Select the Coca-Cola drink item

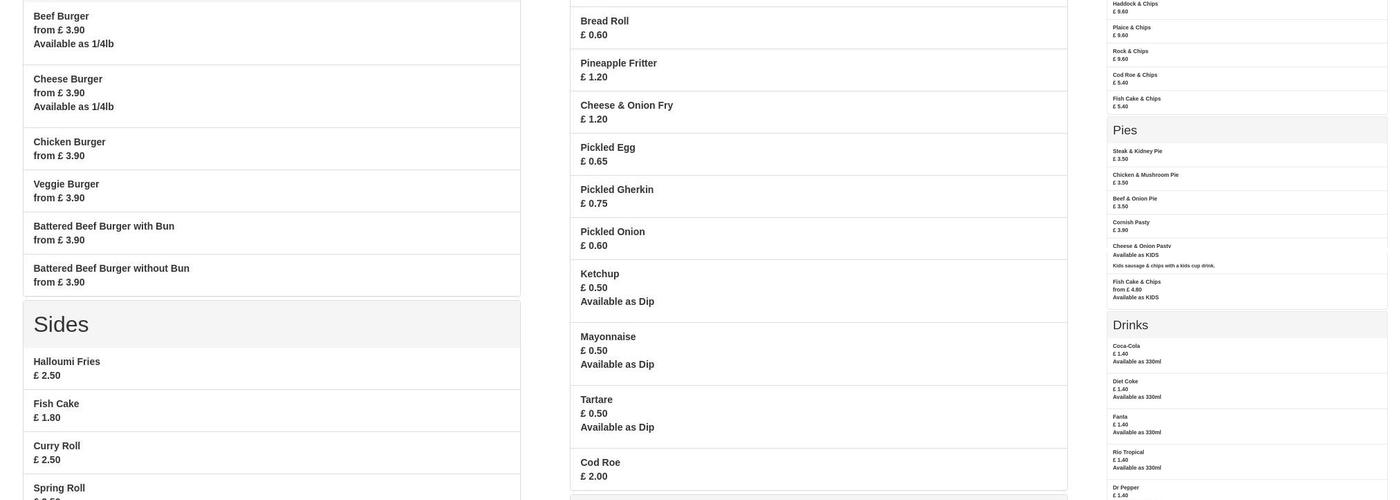(x=1126, y=346)
